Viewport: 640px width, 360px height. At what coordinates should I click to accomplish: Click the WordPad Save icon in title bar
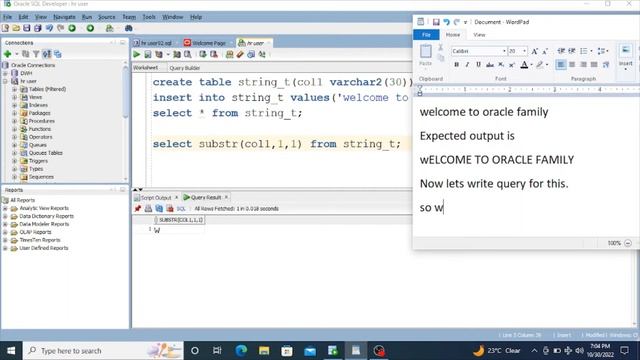pyautogui.click(x=436, y=22)
